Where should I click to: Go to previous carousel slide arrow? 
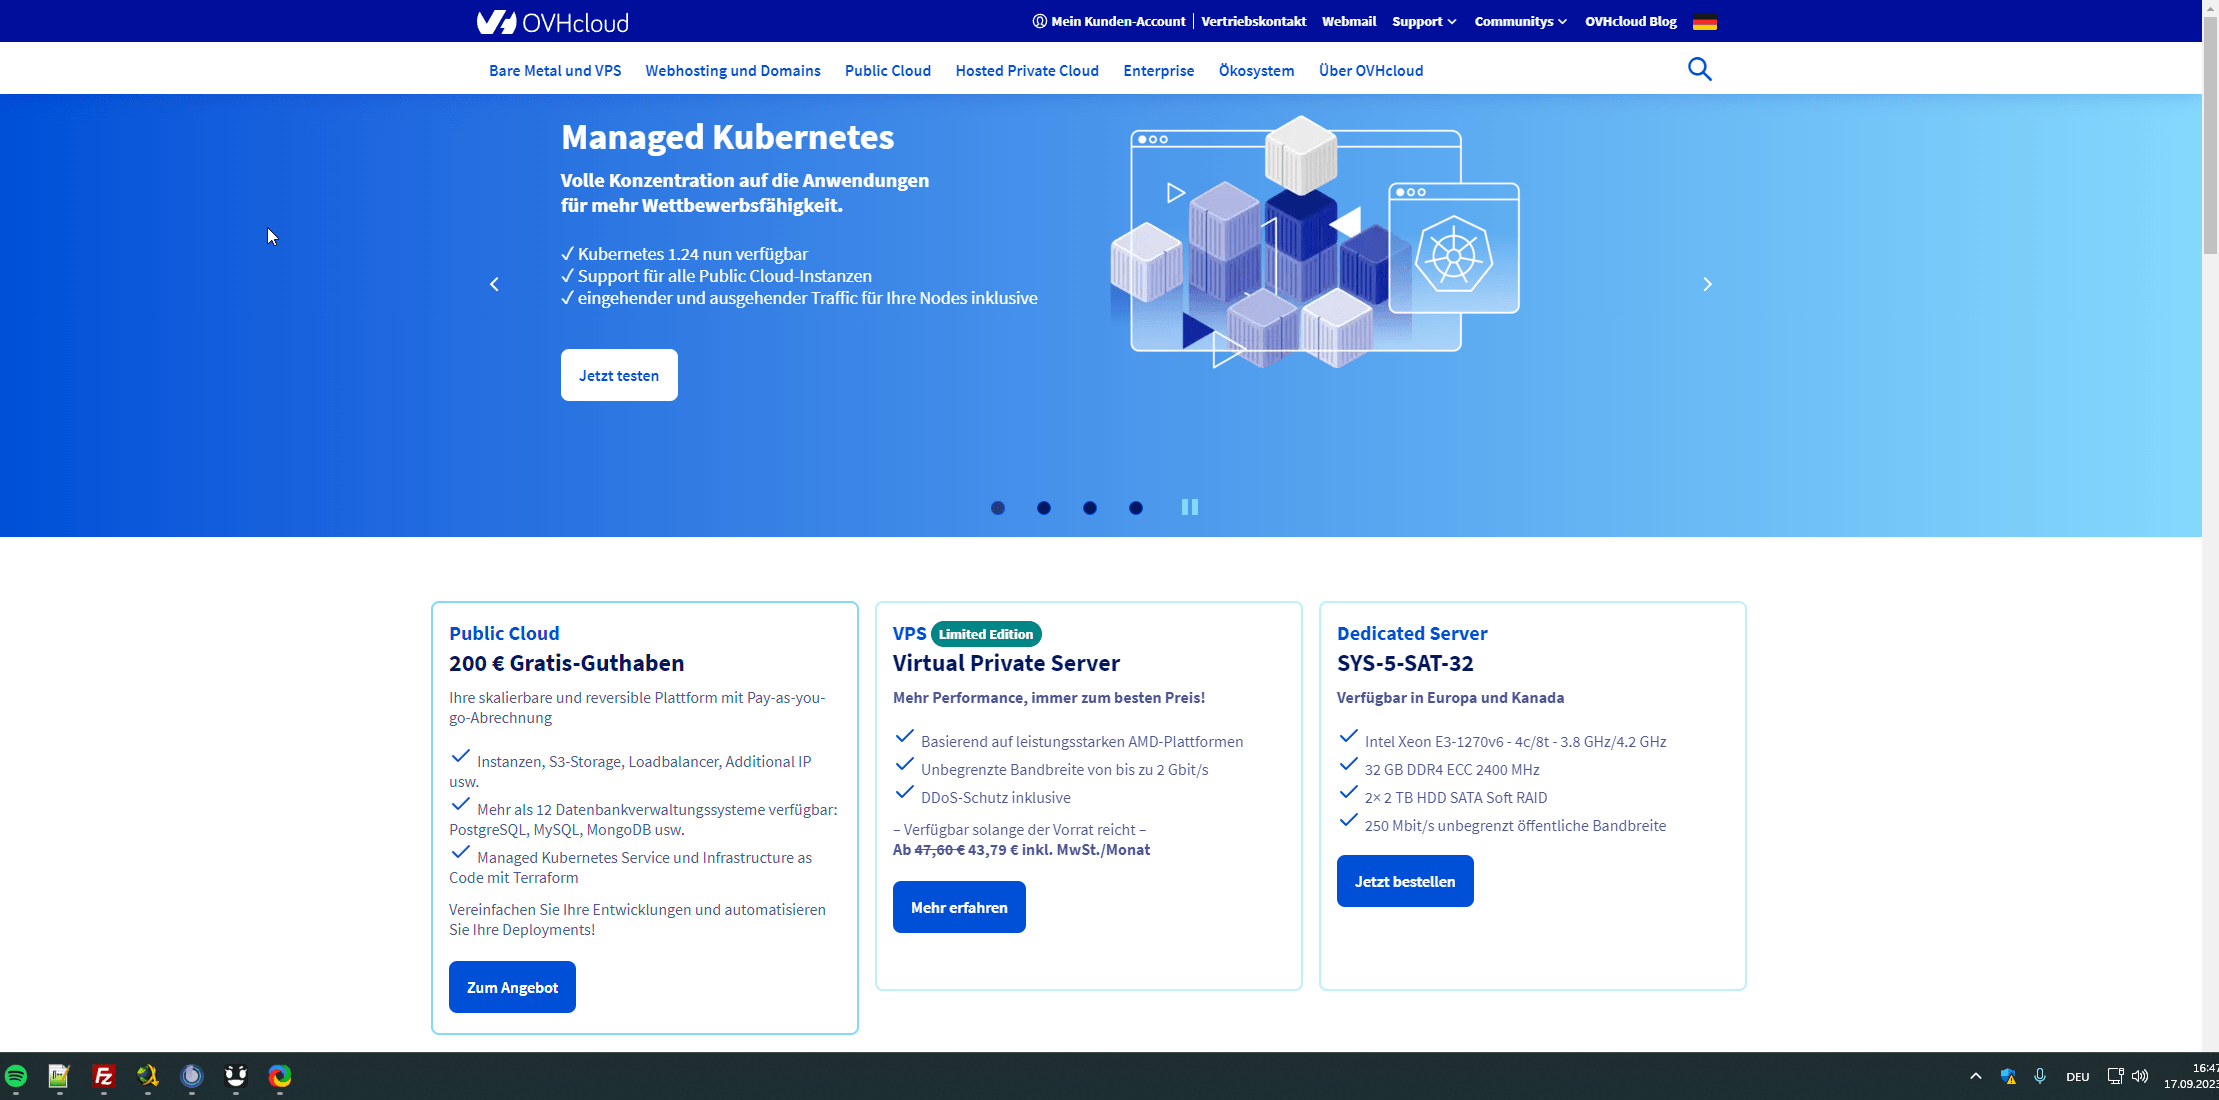(494, 285)
